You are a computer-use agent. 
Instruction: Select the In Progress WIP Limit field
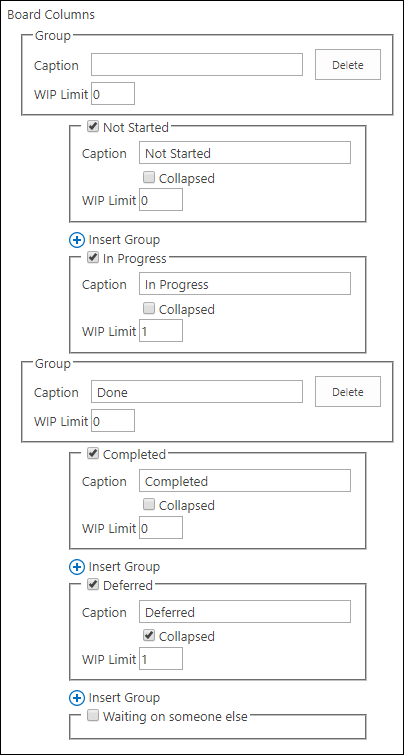[161, 331]
